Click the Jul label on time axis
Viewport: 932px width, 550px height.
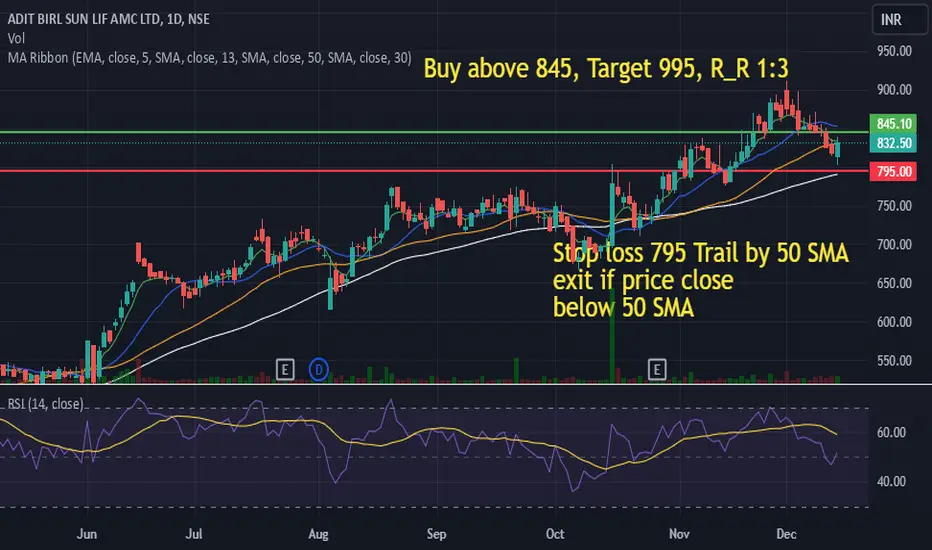pos(194,534)
